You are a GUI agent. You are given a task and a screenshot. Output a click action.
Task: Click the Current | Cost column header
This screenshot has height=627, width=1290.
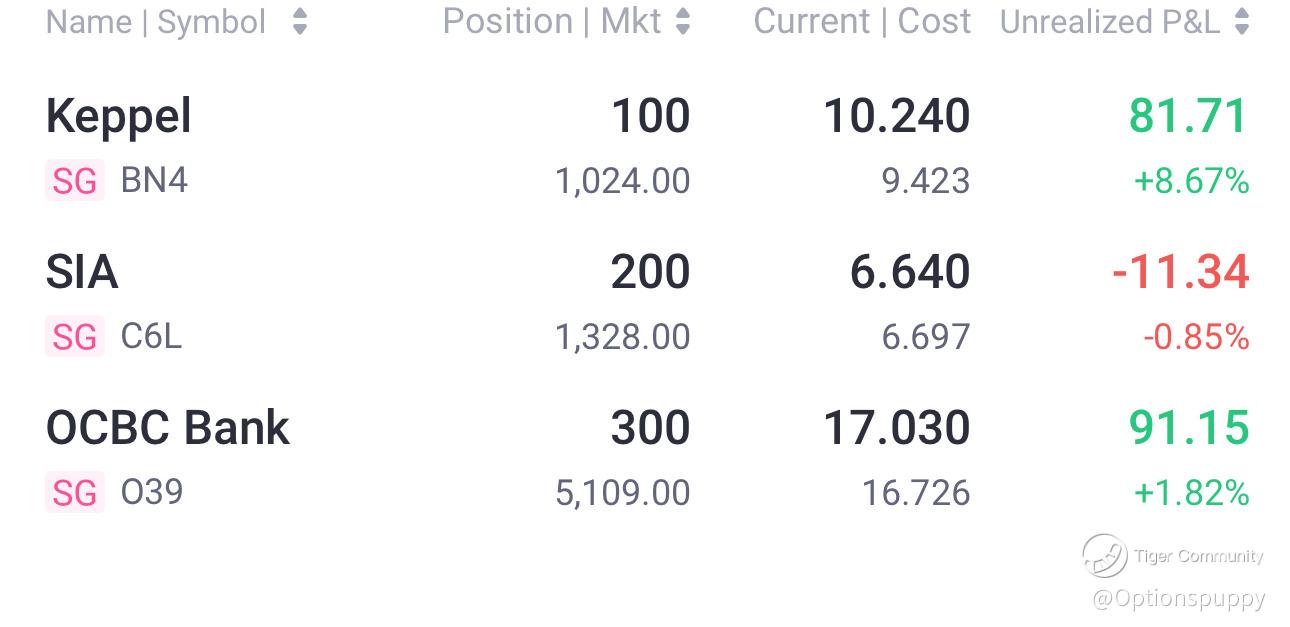pos(862,22)
